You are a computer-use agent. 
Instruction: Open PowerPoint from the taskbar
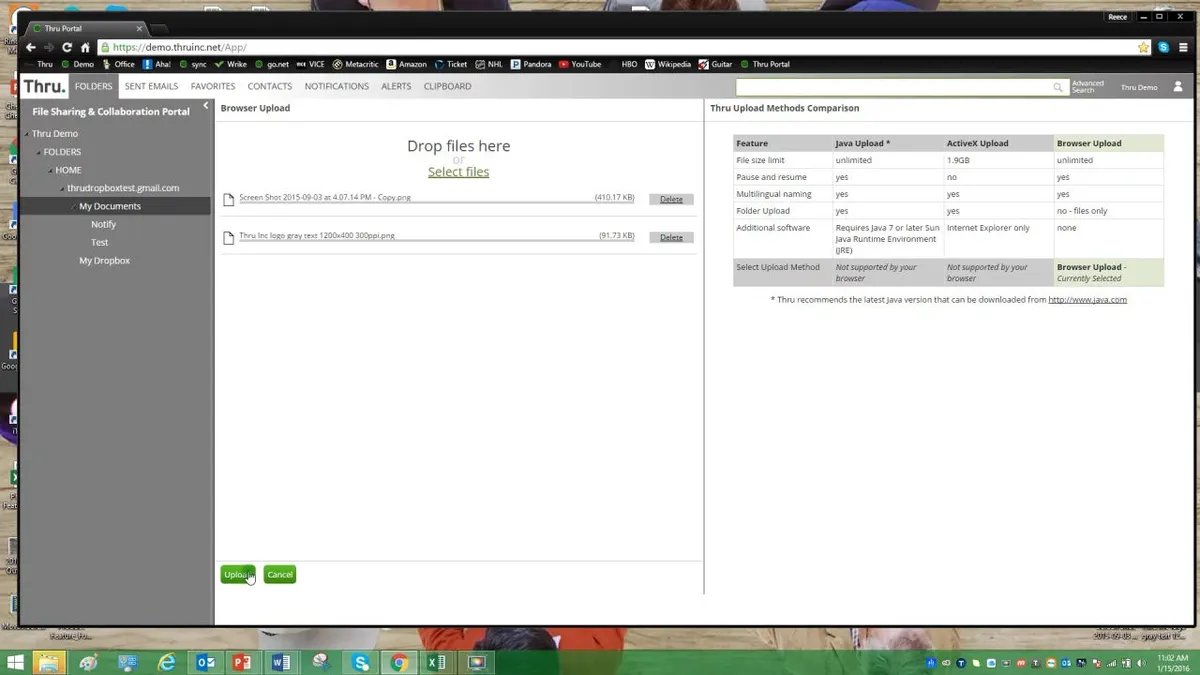(x=241, y=662)
